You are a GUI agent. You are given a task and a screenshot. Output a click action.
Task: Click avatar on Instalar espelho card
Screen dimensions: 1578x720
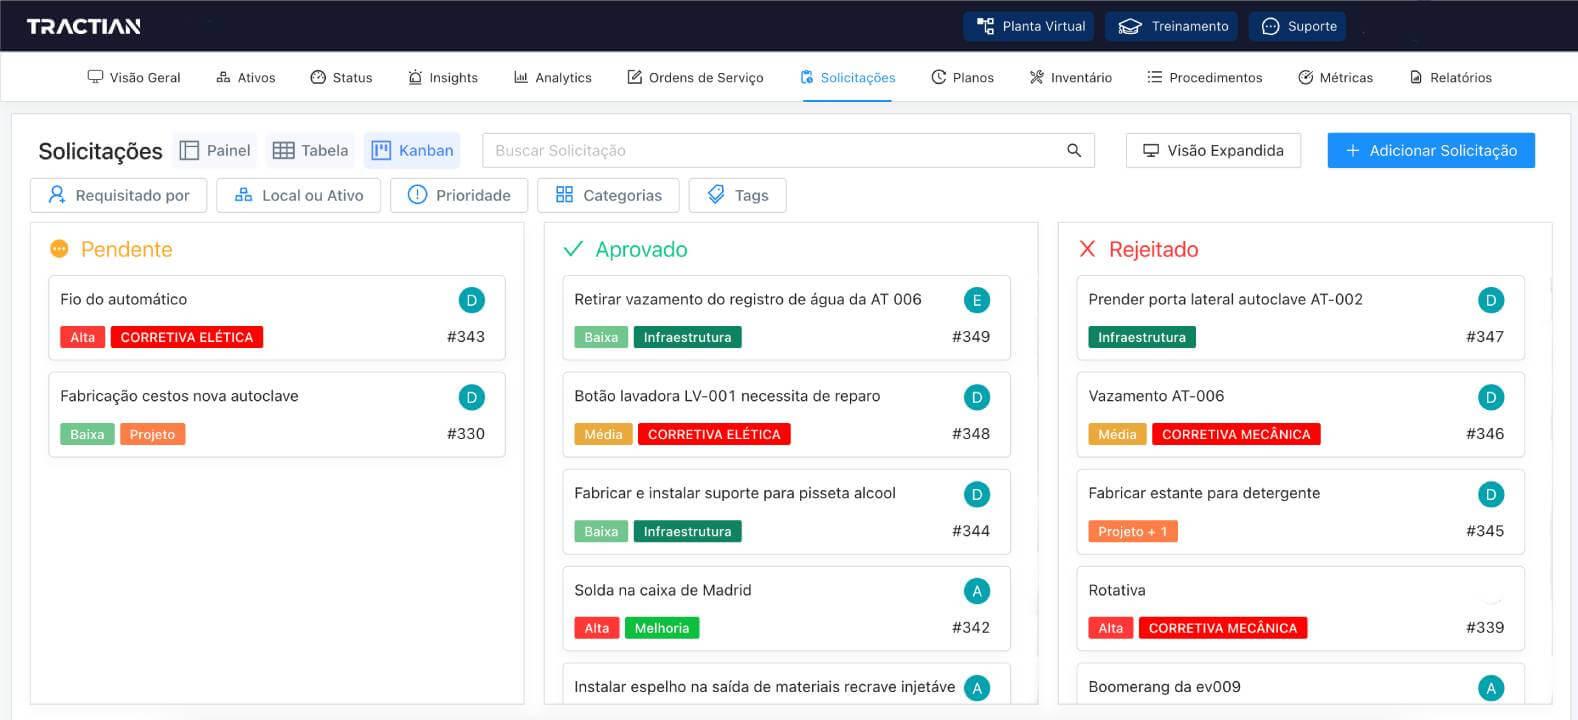[x=977, y=688]
